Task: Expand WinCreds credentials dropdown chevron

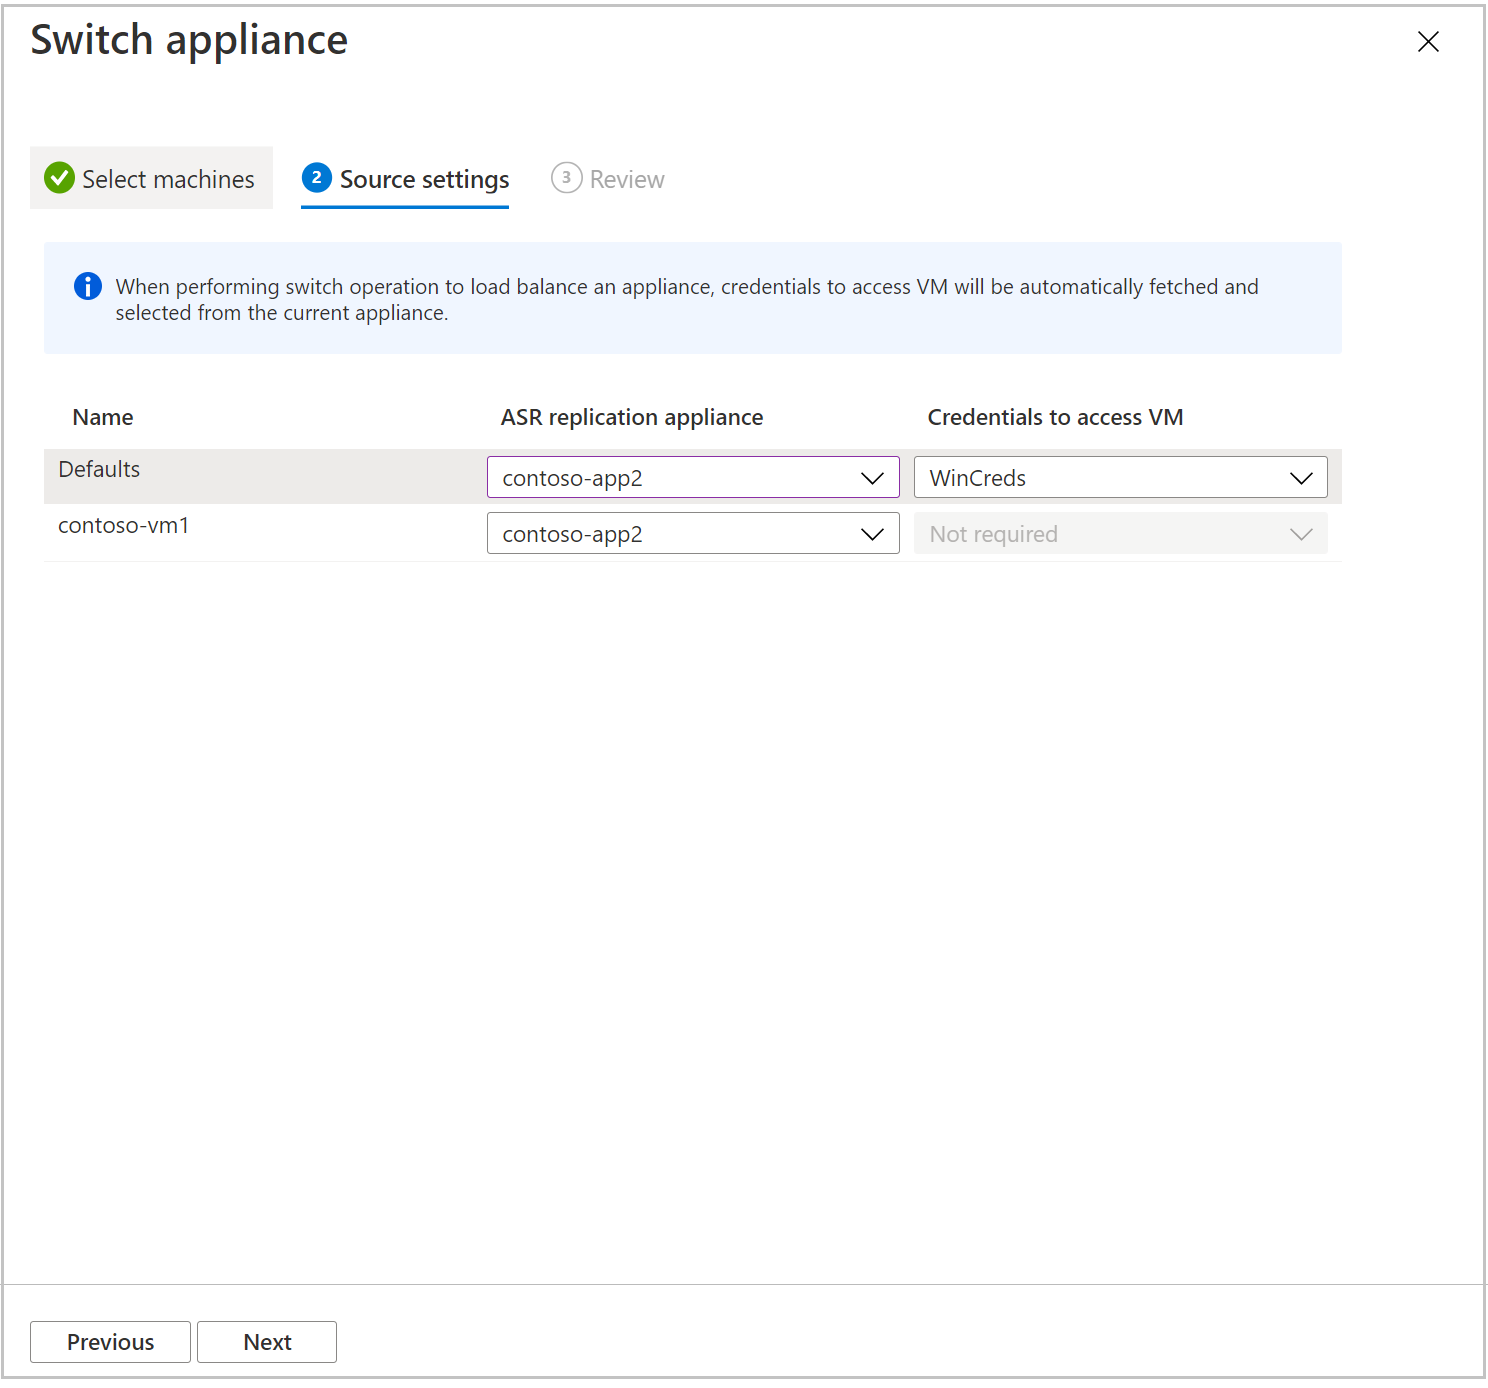Action: [x=1300, y=478]
